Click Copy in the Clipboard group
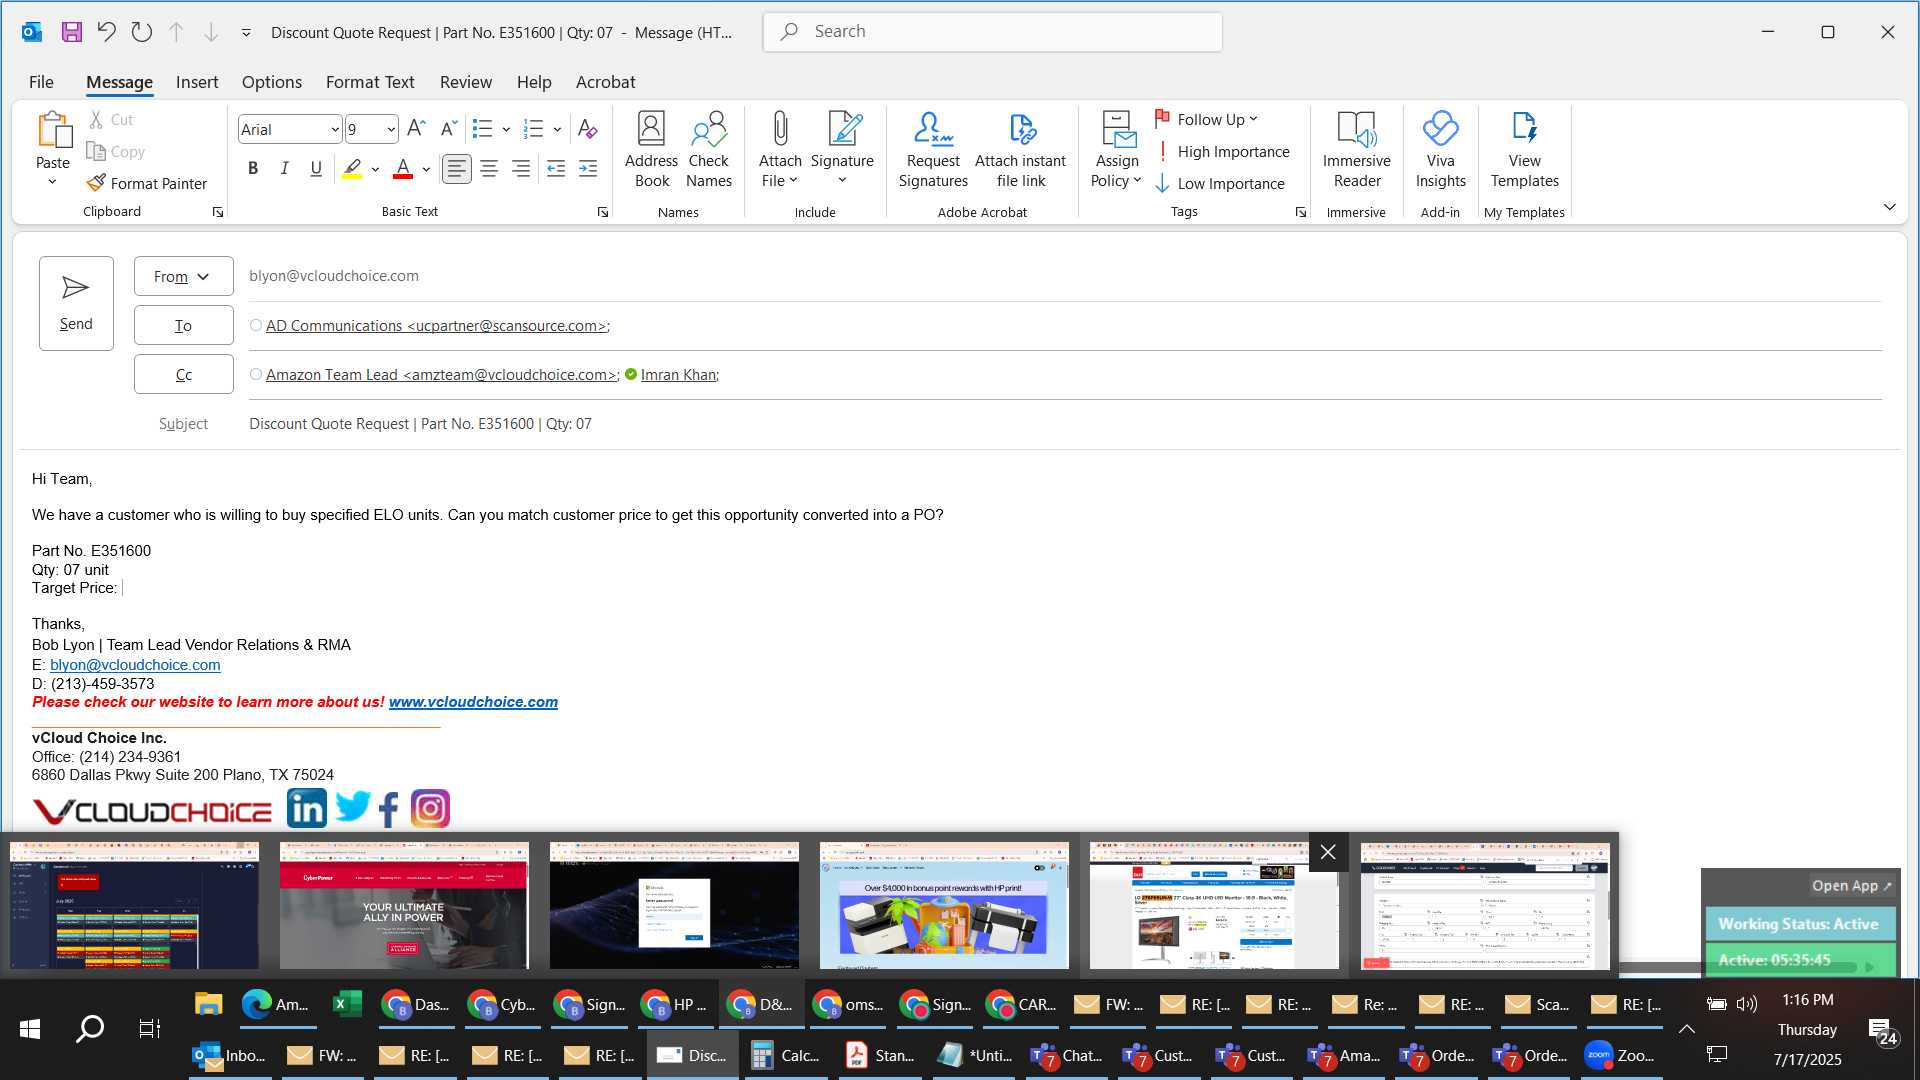The image size is (1920, 1080). click(116, 151)
